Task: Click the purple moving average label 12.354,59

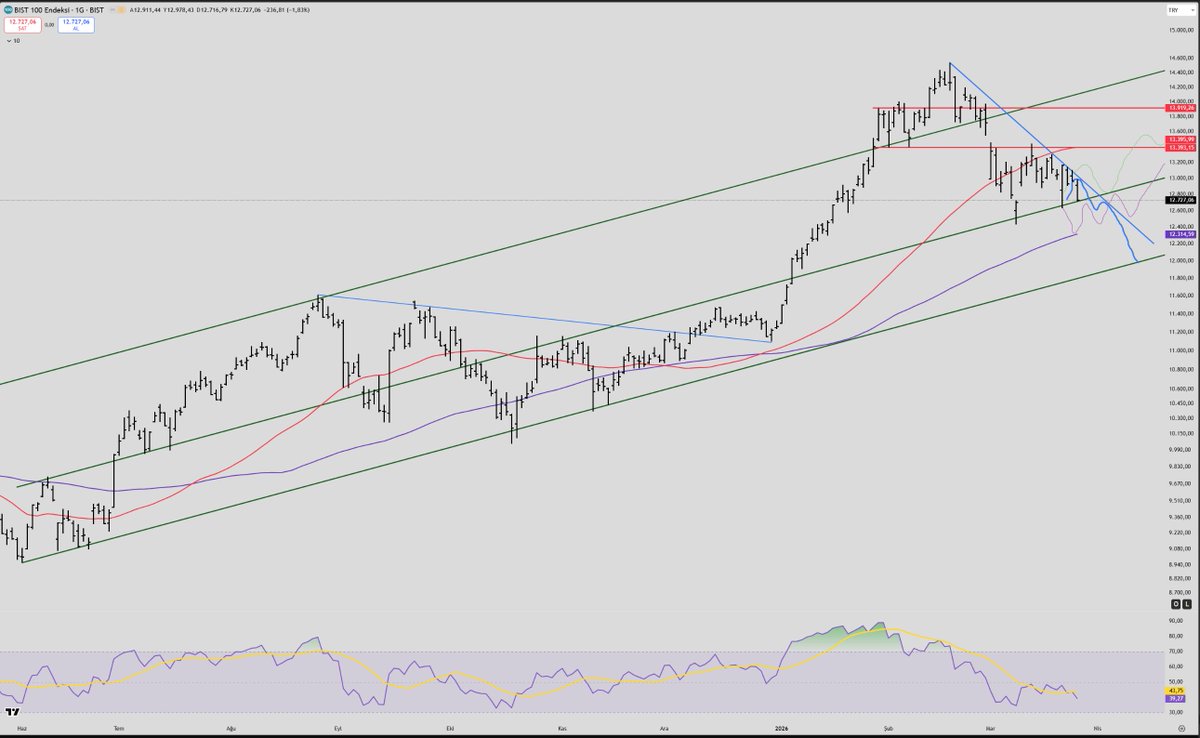Action: 1182,234
